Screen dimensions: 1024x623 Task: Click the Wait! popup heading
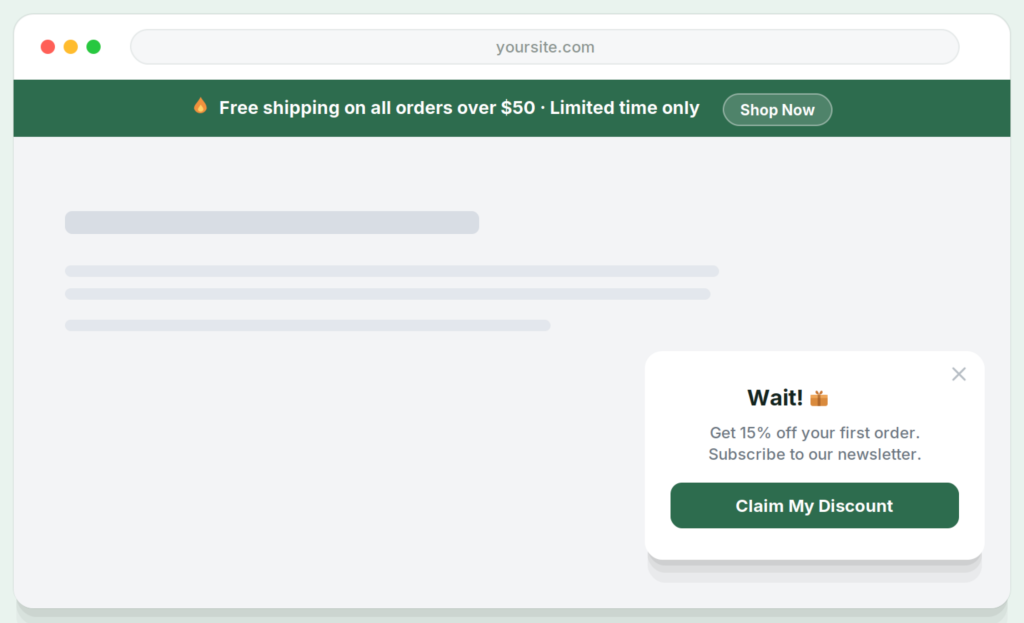click(775, 398)
